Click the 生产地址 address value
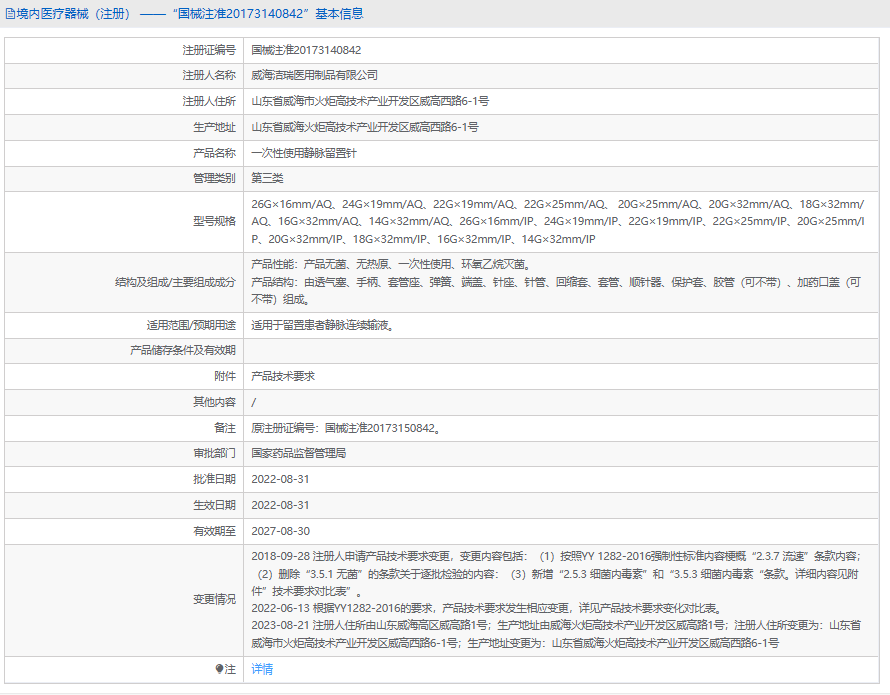 tap(364, 127)
